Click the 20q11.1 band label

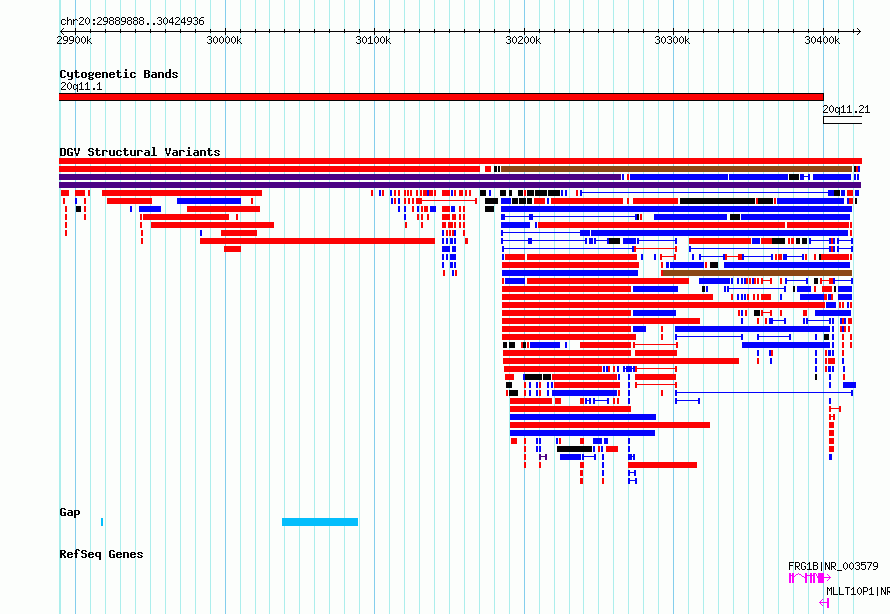[x=81, y=86]
